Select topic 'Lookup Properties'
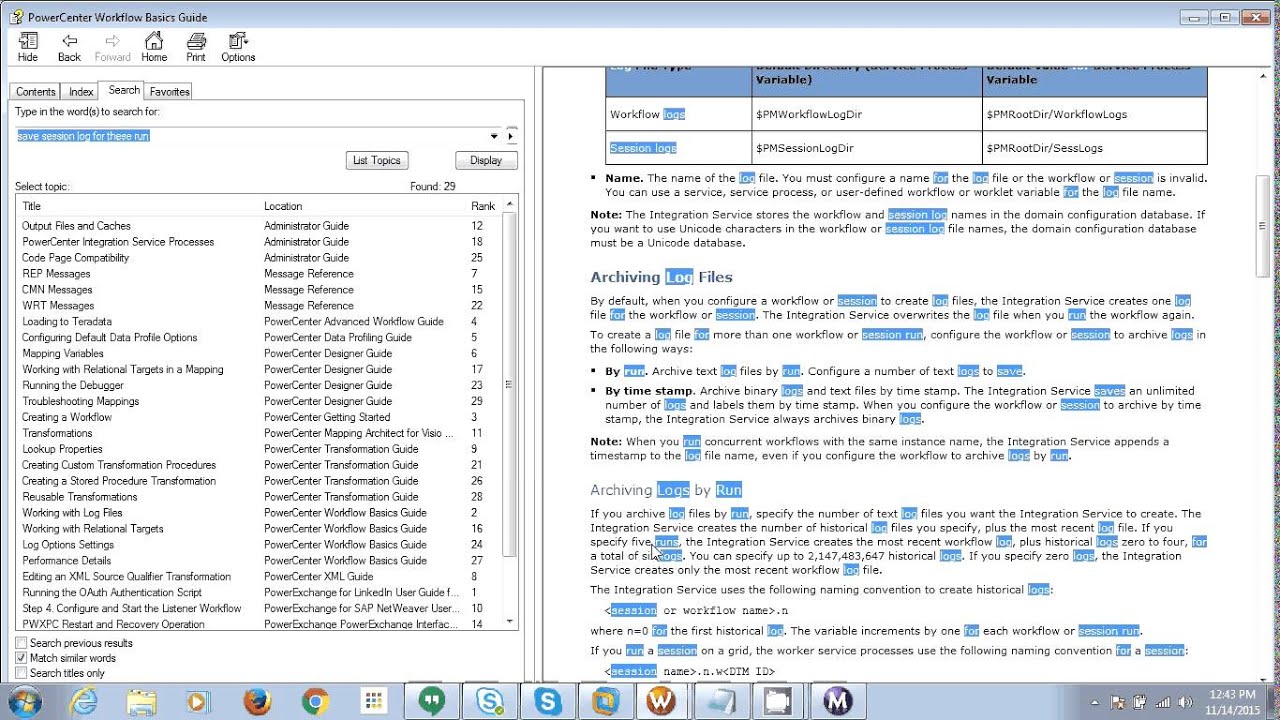 [x=62, y=449]
